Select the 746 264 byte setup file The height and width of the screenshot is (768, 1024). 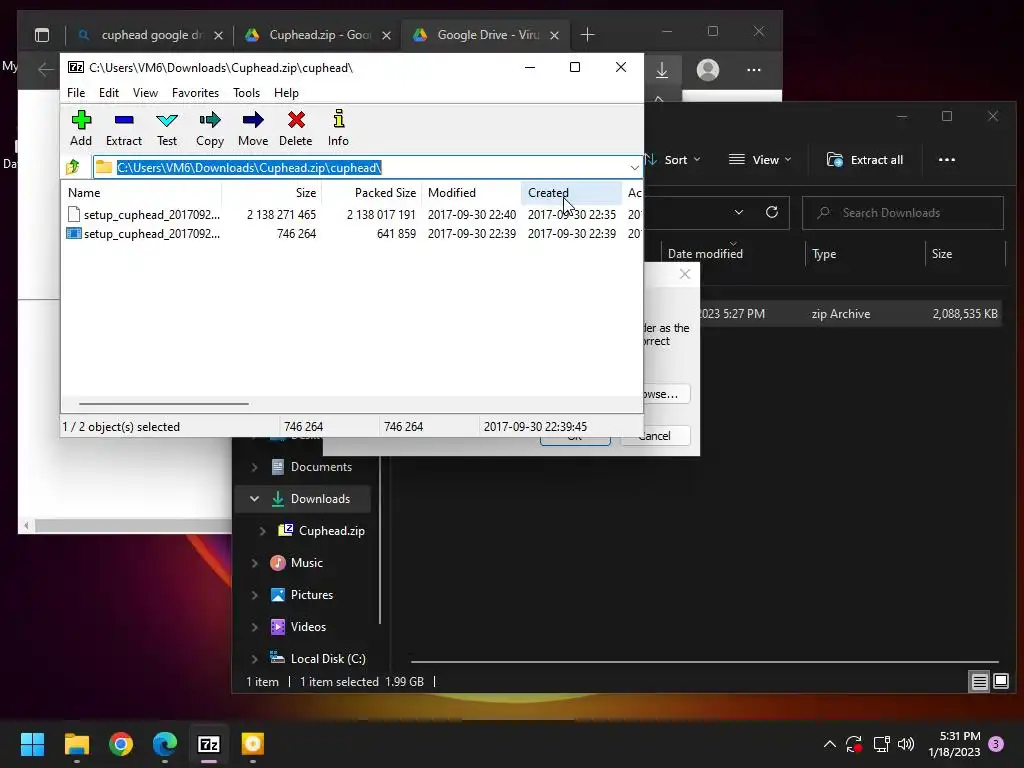[x=353, y=233]
